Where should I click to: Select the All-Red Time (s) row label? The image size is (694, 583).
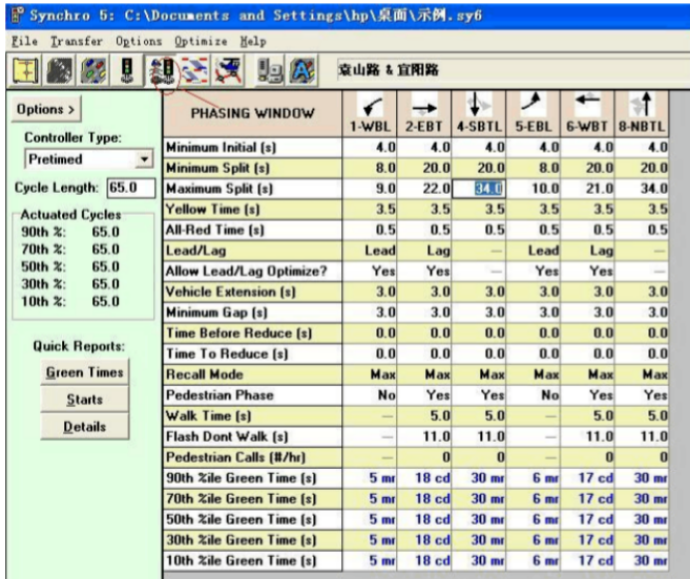[x=253, y=230]
